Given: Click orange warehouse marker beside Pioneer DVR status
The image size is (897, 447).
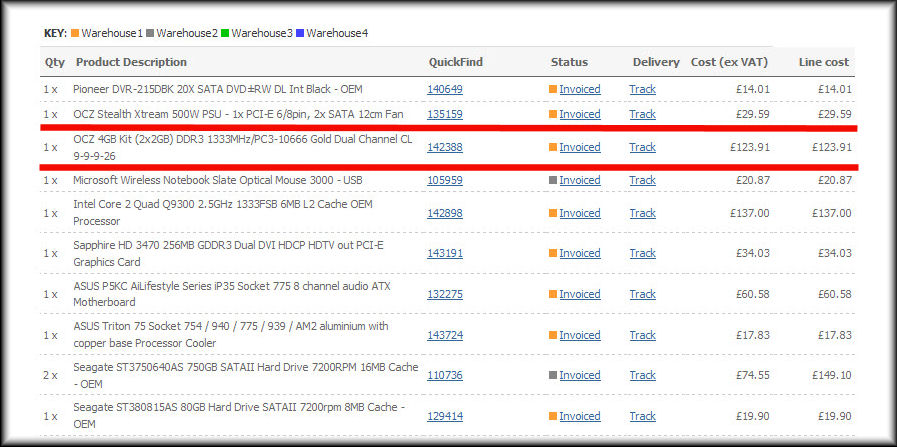Looking at the screenshot, I should pyautogui.click(x=553, y=89).
